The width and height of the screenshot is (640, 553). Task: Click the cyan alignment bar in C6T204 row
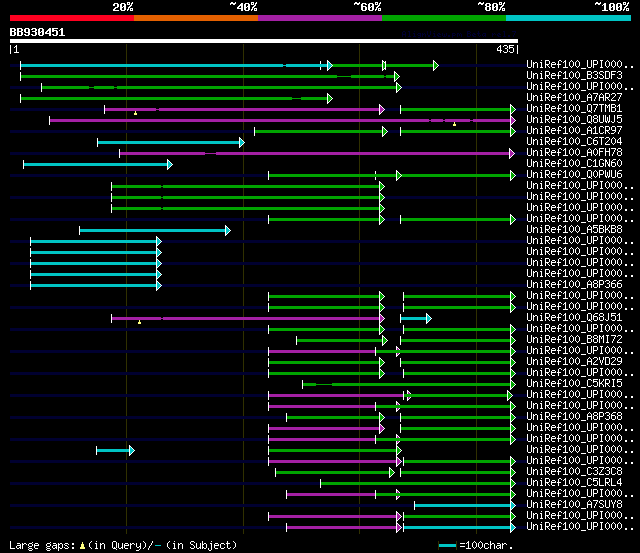[x=169, y=142]
